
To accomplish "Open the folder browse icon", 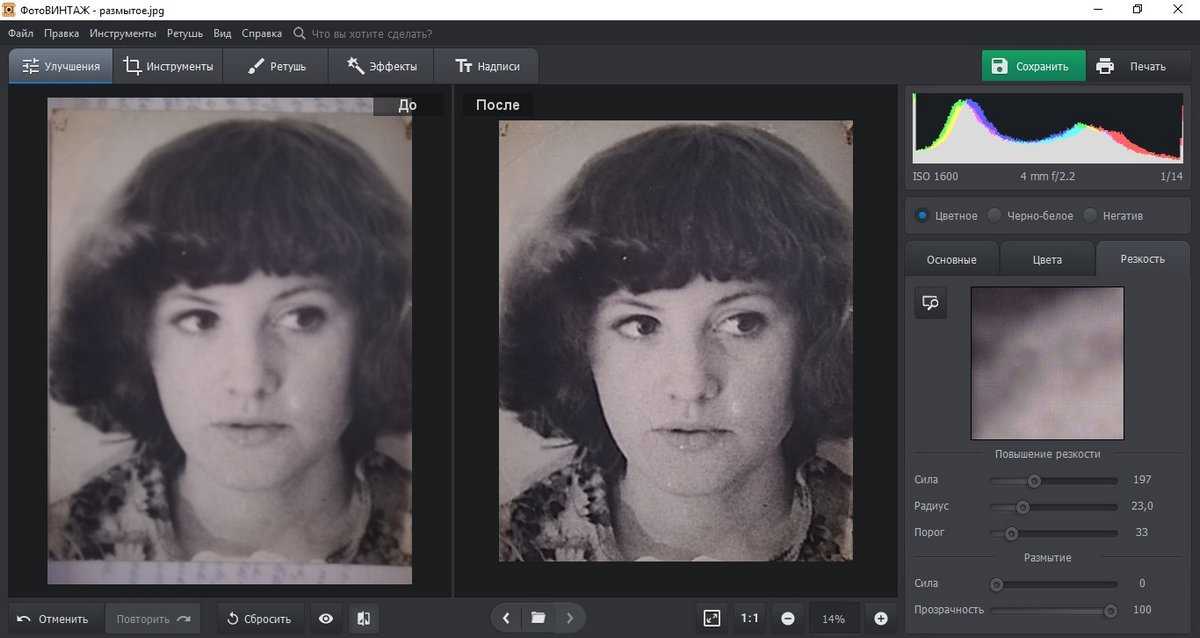I will pyautogui.click(x=538, y=618).
